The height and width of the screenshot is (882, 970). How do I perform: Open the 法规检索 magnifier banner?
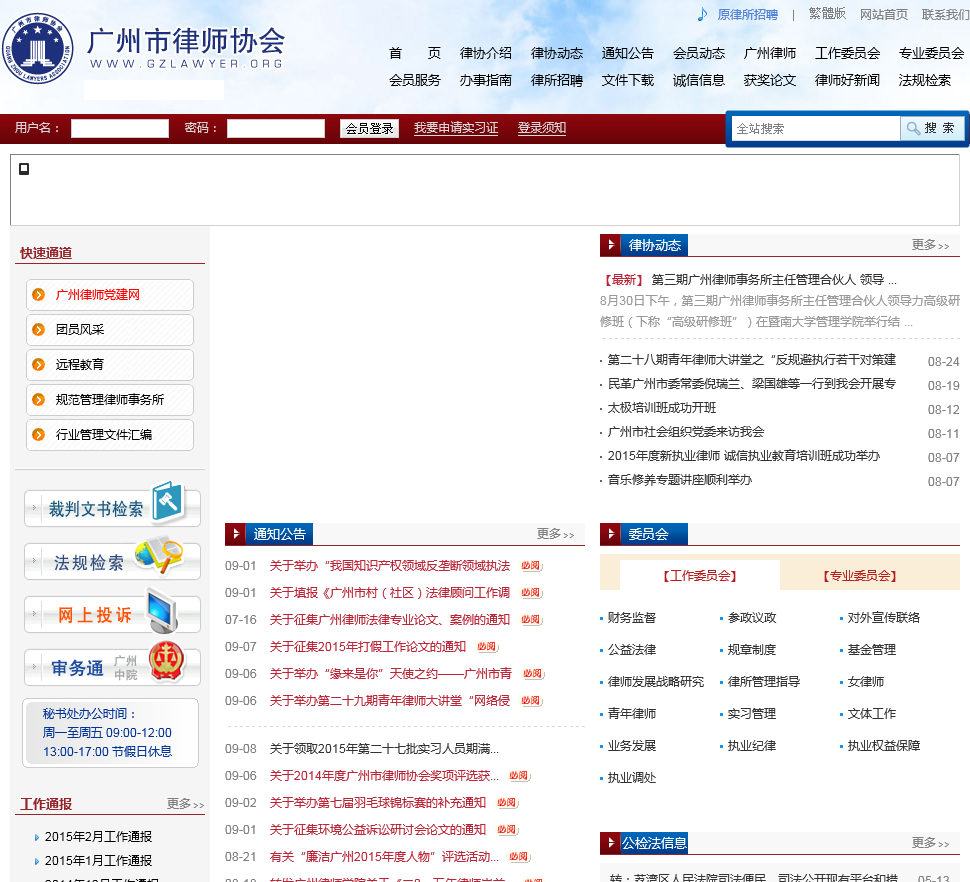(x=112, y=559)
